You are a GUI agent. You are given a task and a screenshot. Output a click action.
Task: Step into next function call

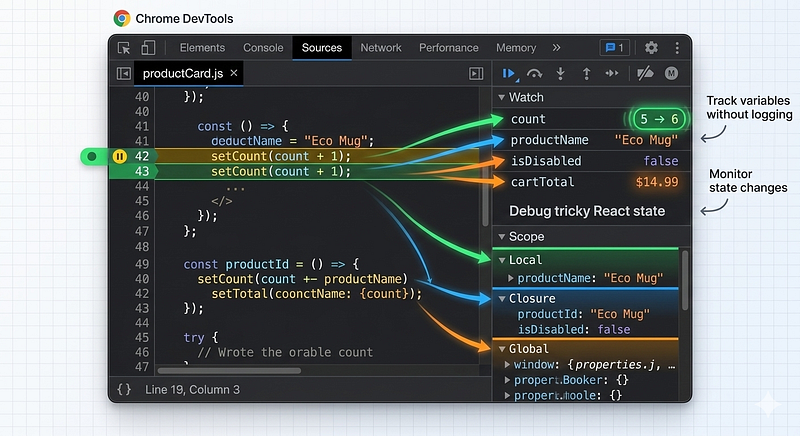pos(560,74)
